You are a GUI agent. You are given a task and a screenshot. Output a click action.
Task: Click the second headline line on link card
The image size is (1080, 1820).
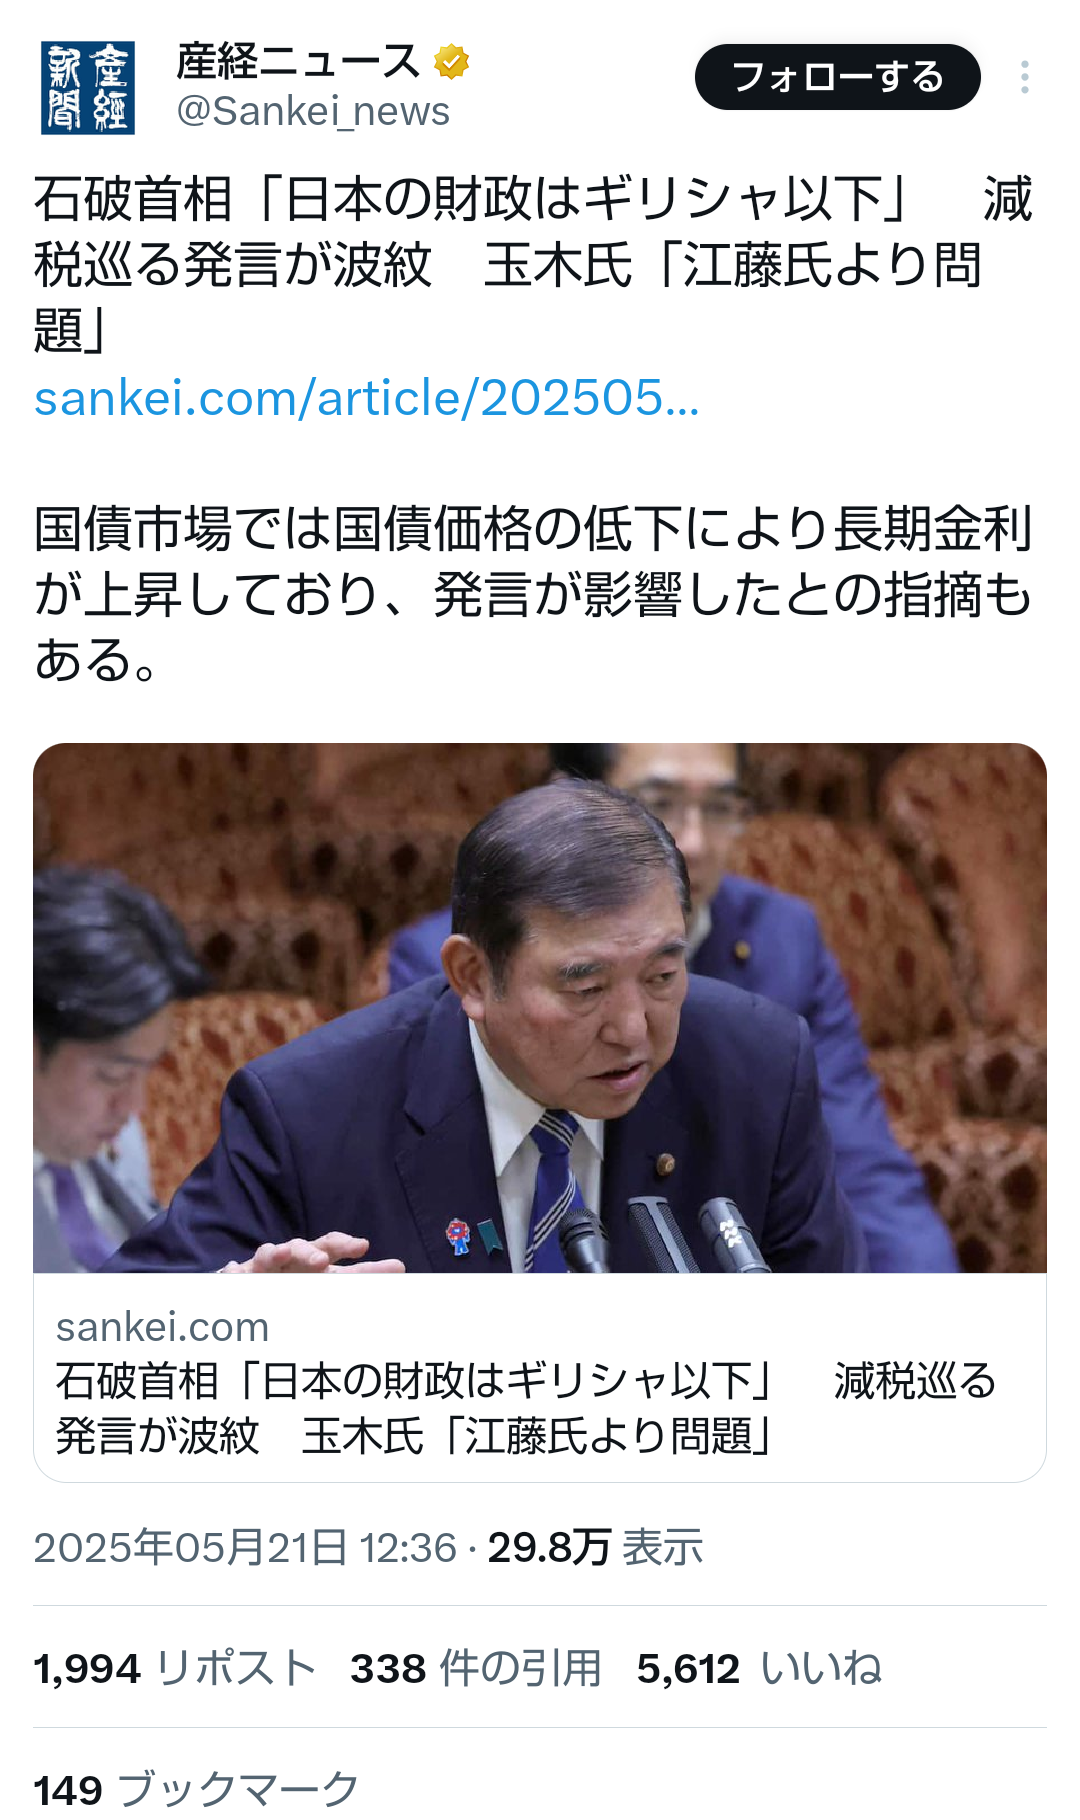point(415,1436)
